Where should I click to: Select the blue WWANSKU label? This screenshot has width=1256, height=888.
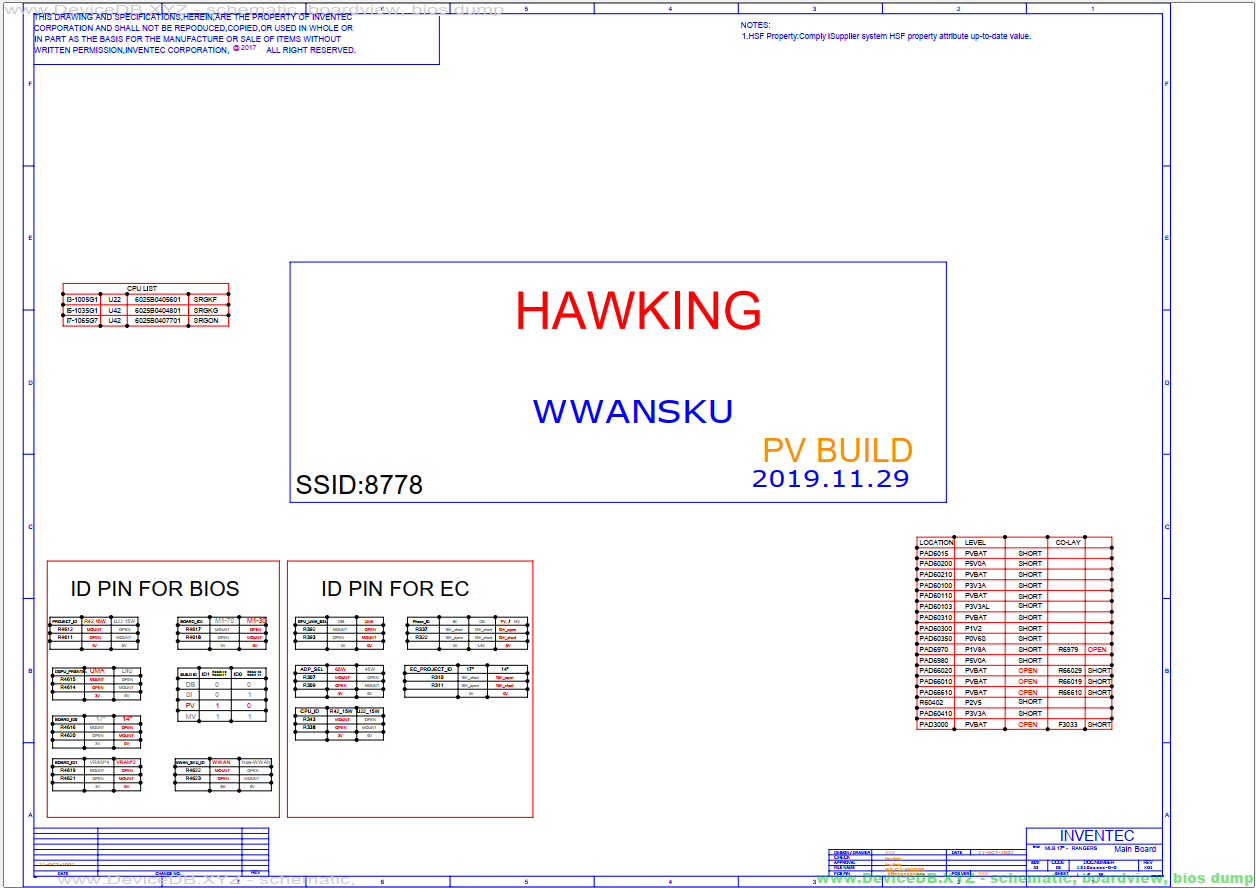(x=633, y=411)
